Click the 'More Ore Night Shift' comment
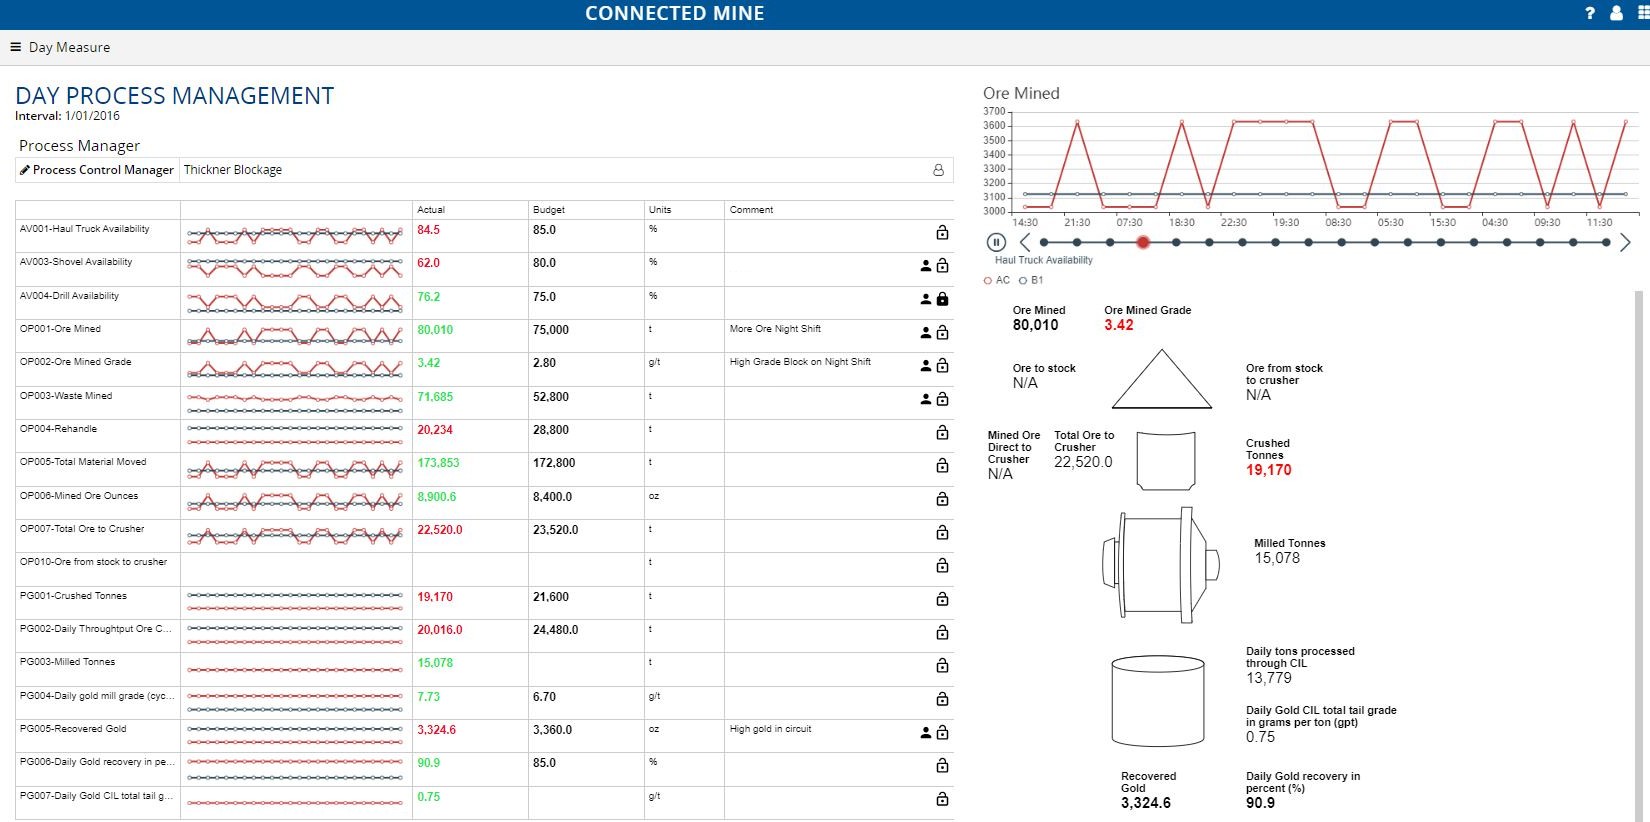Screen dimensions: 1650x822 775,329
